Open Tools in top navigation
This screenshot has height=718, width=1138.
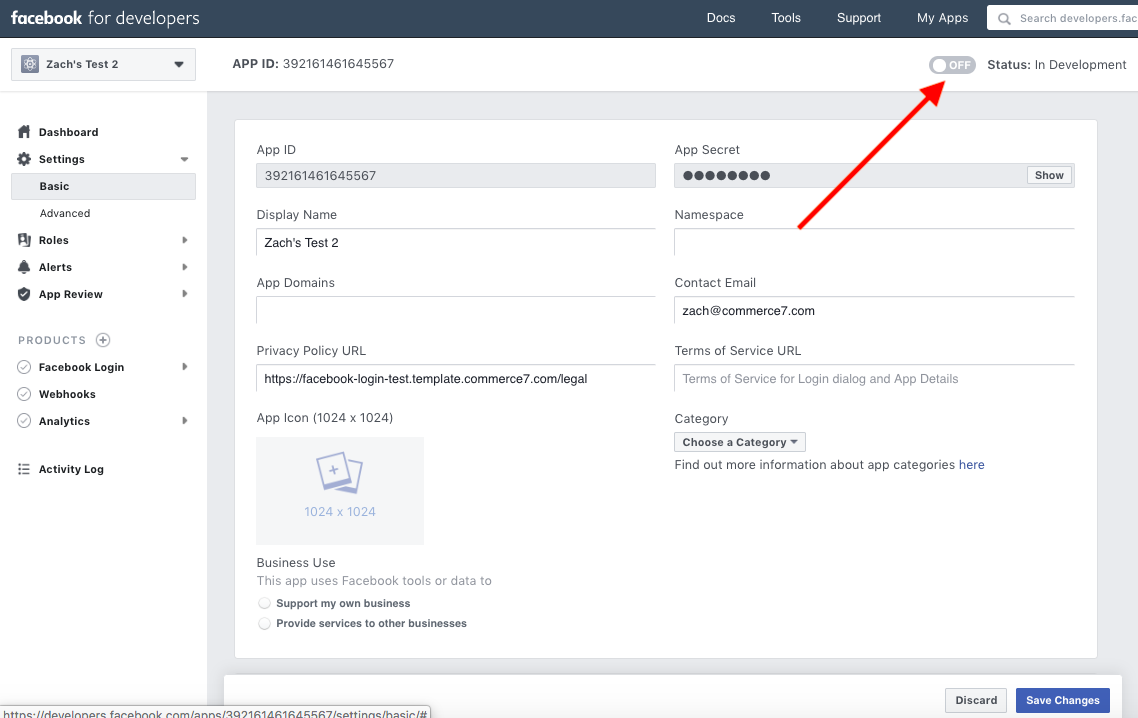tap(786, 18)
